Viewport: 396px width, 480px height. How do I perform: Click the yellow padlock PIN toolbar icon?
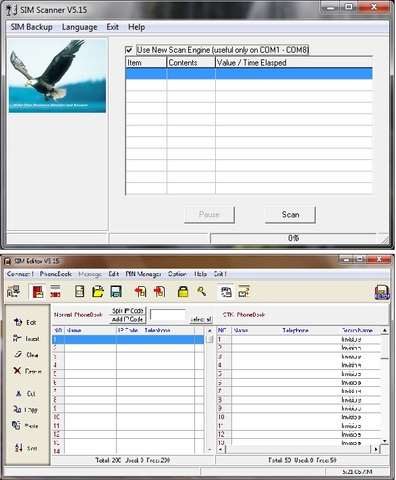point(183,292)
